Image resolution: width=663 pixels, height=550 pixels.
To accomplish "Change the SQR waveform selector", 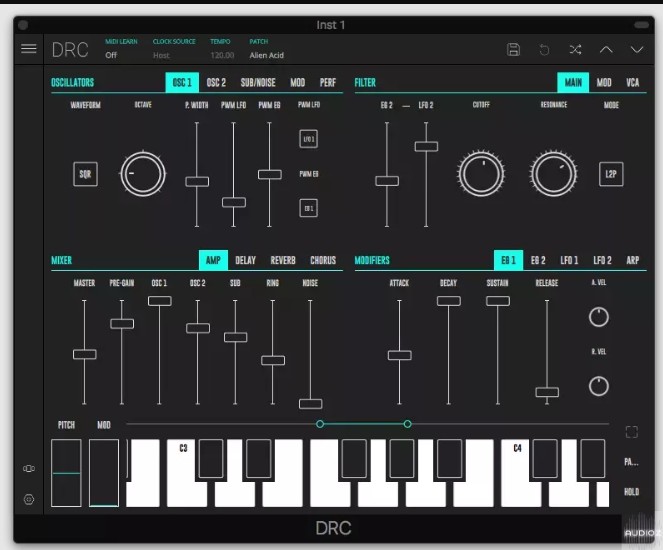I will (x=86, y=174).
